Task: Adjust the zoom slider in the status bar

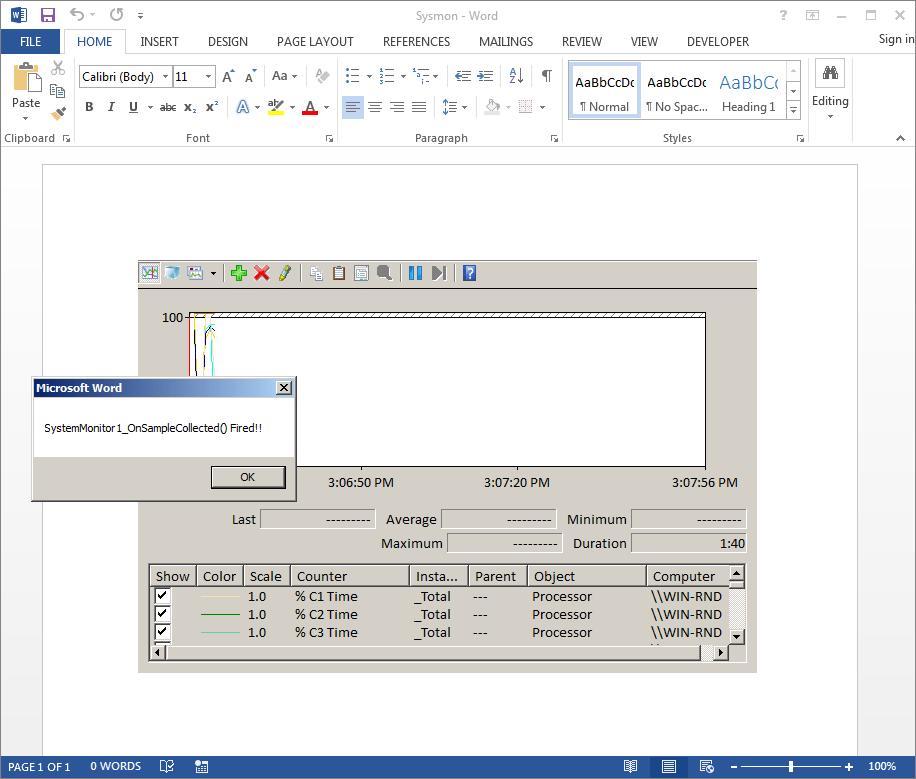Action: pyautogui.click(x=790, y=766)
